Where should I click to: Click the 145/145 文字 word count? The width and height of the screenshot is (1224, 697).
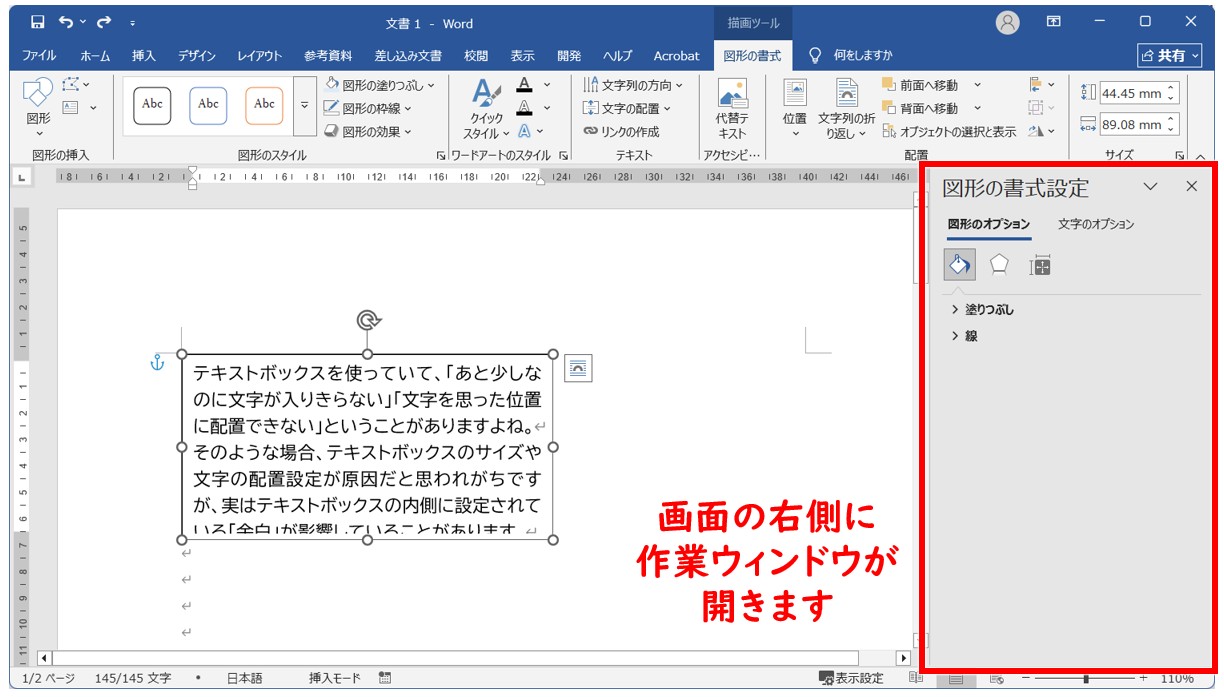click(x=133, y=678)
